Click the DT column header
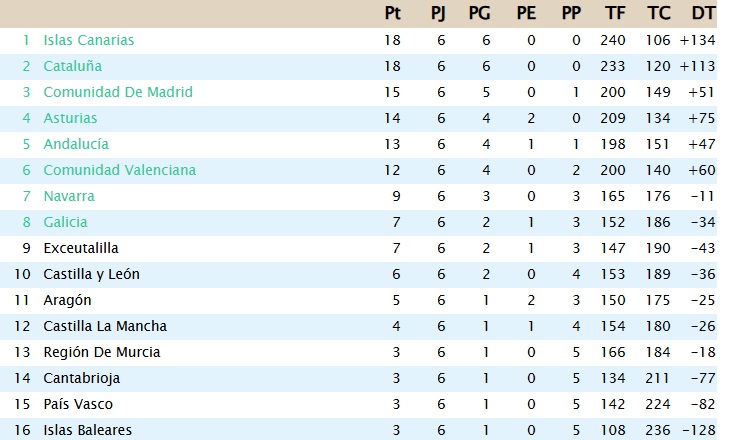 pos(703,14)
